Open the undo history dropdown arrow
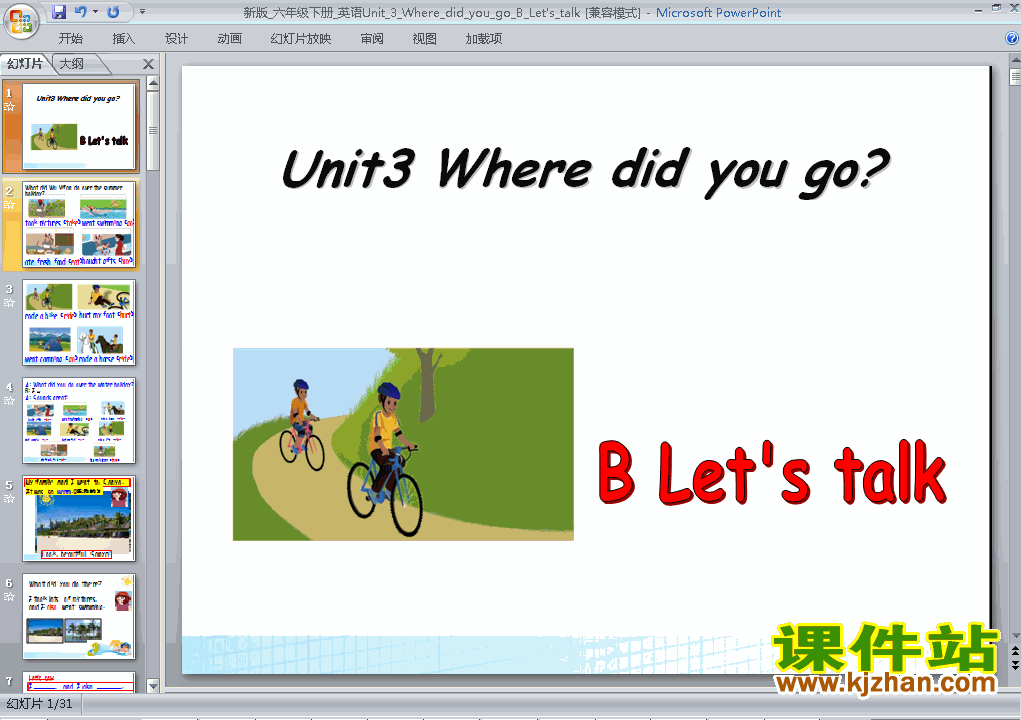Screen dimensions: 1021x720 click(95, 12)
